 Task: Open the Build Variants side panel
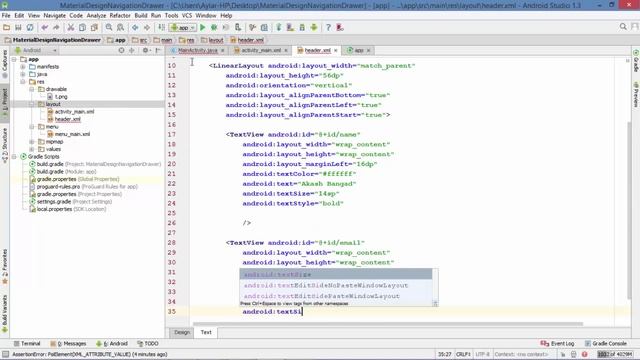[5, 313]
